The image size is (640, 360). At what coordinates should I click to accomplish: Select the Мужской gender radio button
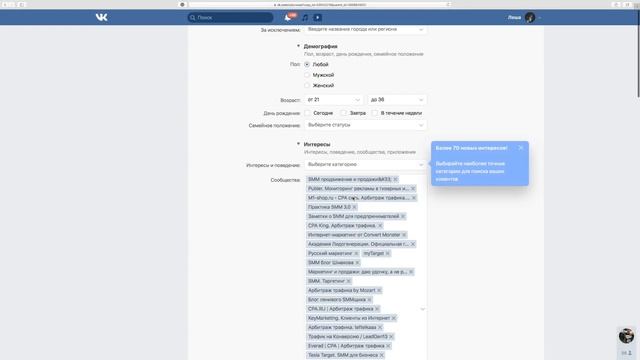click(x=307, y=75)
